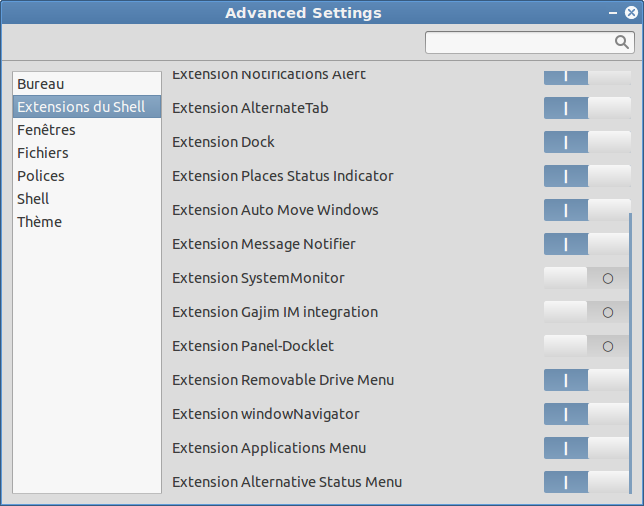644x506 pixels.
Task: Toggle the windowNavigator extension switch
Action: point(586,414)
